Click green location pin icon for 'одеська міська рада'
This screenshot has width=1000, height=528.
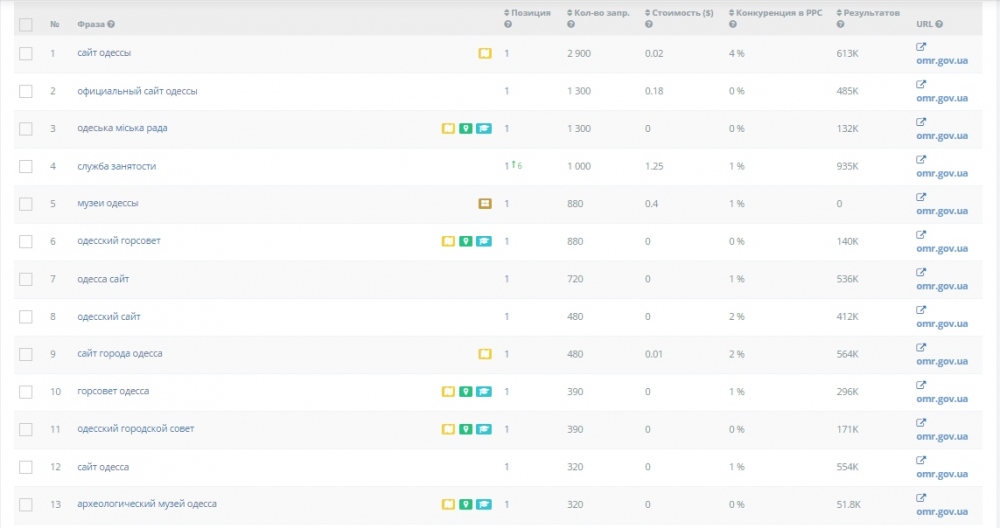[465, 128]
